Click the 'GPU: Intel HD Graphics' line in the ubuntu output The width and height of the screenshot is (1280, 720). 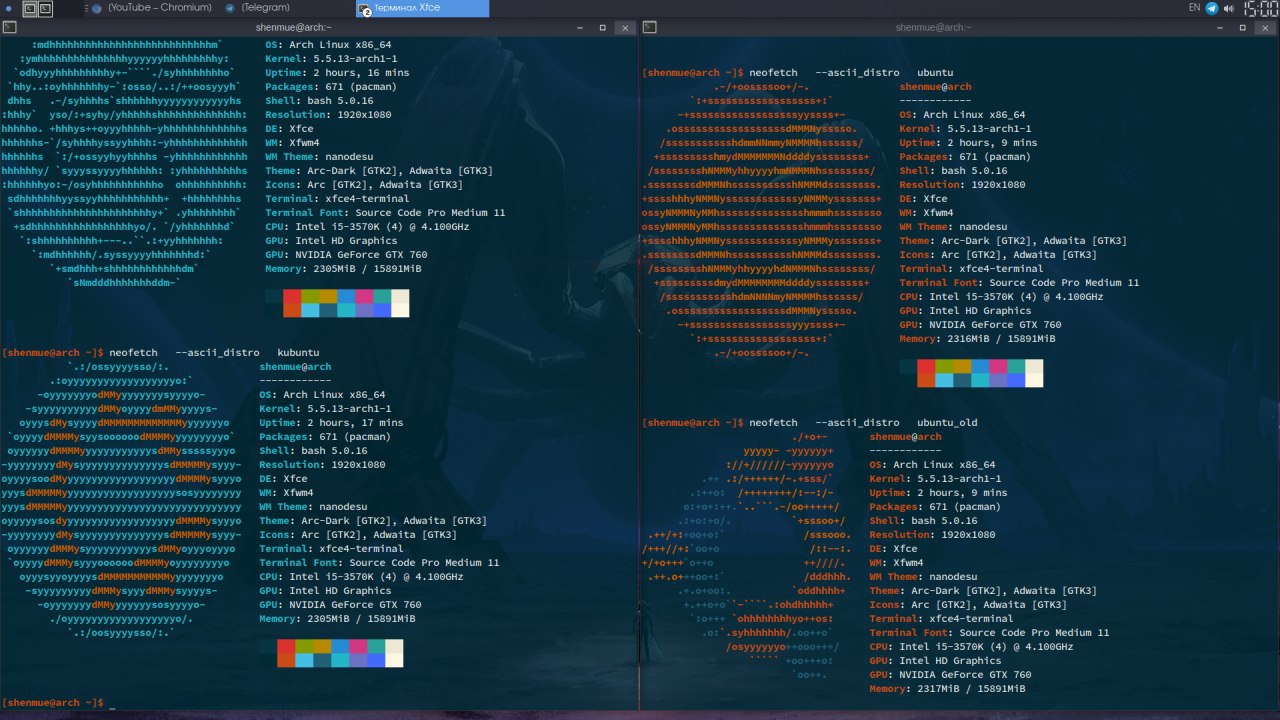click(965, 311)
